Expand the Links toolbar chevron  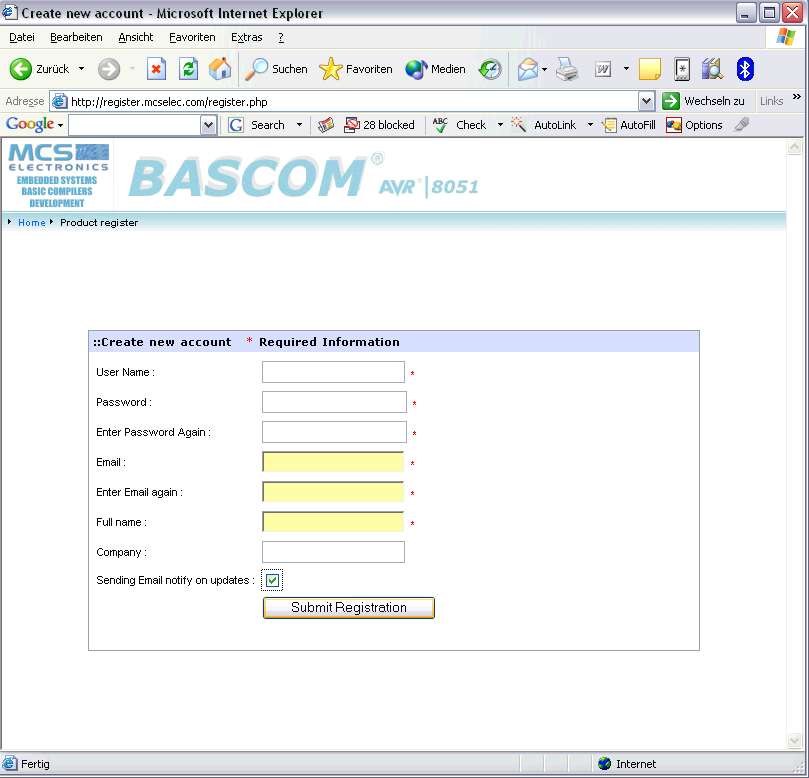click(797, 97)
